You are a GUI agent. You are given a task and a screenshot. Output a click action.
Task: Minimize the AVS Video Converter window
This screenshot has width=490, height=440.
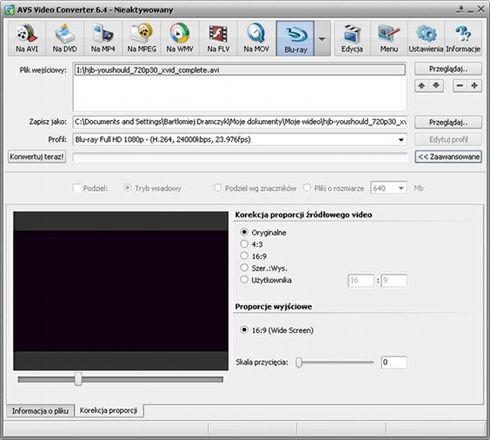[471, 10]
